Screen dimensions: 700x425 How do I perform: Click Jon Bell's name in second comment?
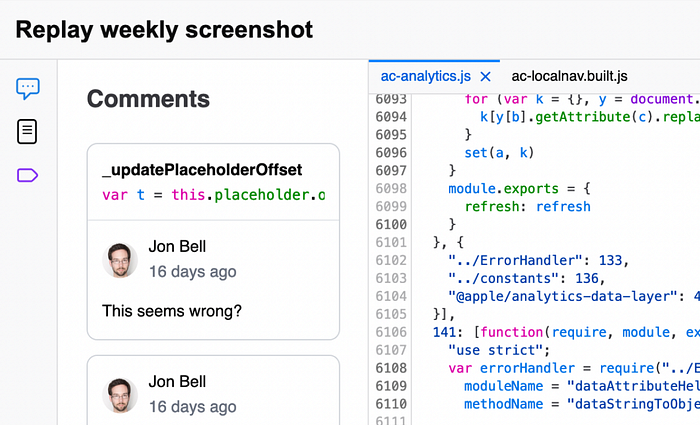coord(177,381)
